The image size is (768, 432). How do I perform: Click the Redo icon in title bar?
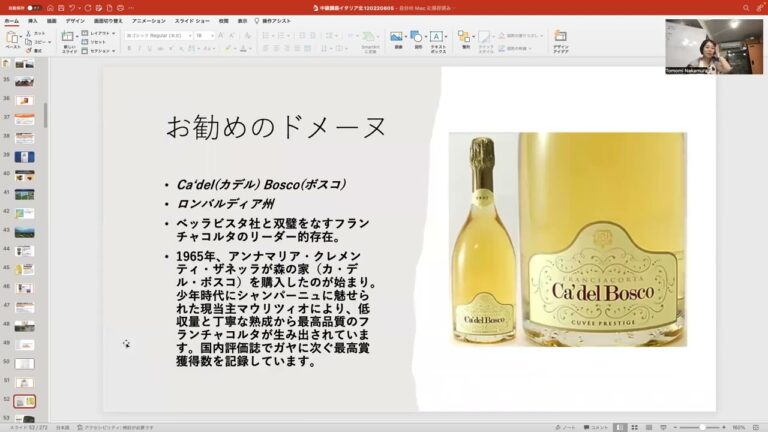pos(88,8)
